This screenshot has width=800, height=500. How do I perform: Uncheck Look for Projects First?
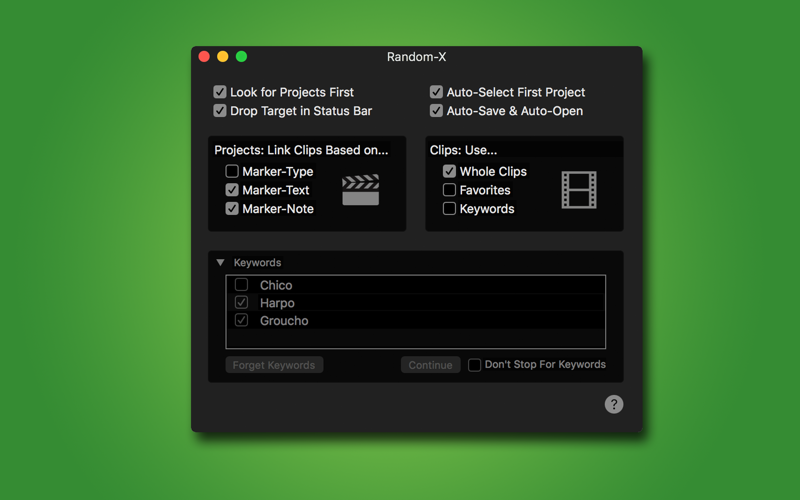tap(220, 92)
